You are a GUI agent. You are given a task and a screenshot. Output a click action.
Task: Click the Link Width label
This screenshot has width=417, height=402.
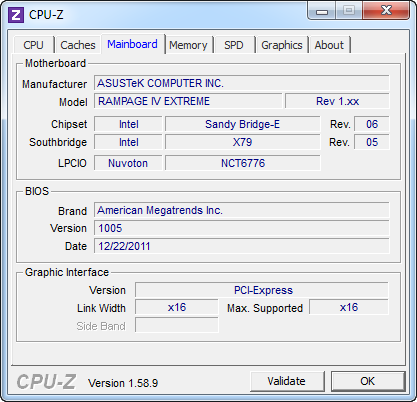pyautogui.click(x=101, y=308)
